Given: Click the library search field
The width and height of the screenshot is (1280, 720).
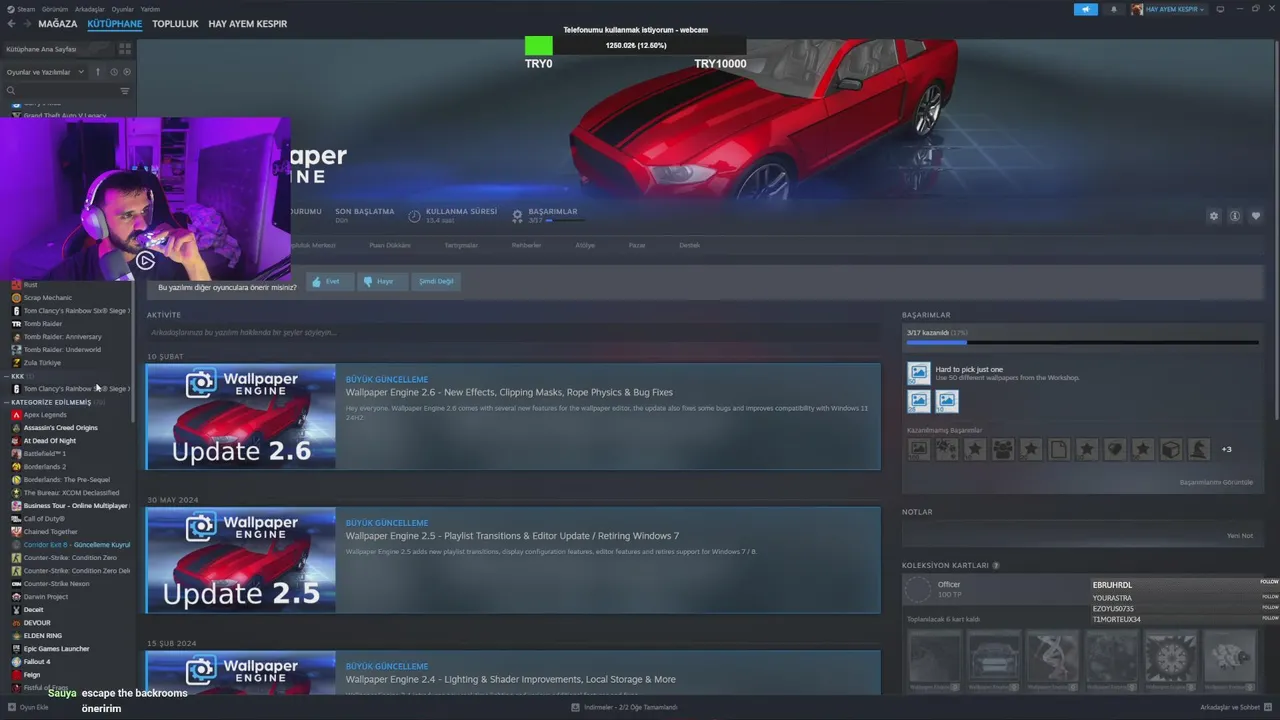Looking at the screenshot, I should (x=60, y=91).
